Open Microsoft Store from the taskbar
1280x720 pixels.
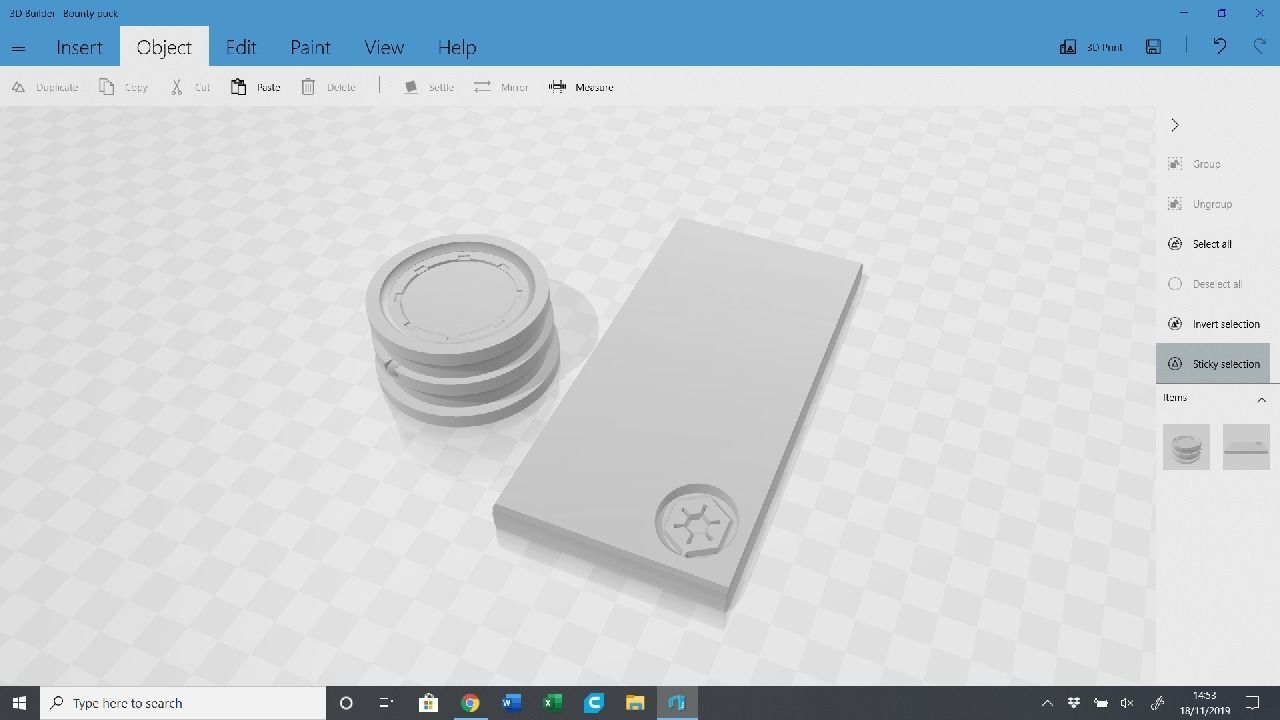coord(428,703)
